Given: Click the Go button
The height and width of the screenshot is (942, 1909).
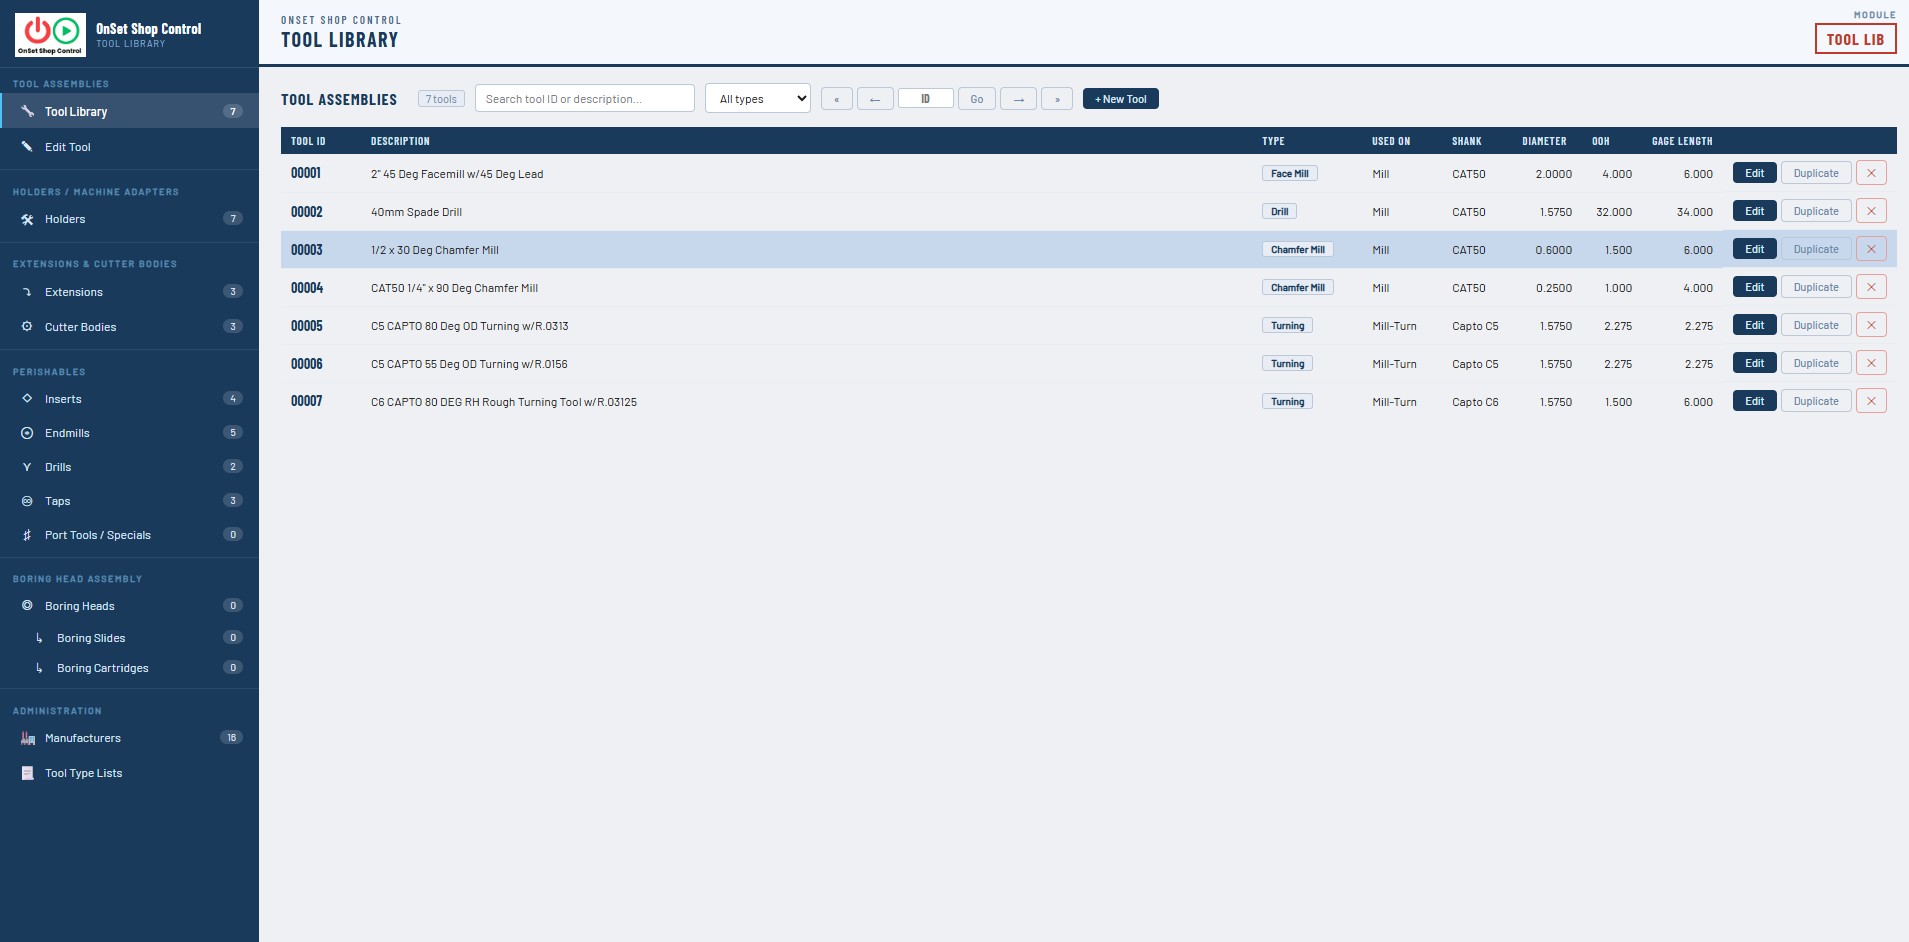Looking at the screenshot, I should (x=977, y=99).
